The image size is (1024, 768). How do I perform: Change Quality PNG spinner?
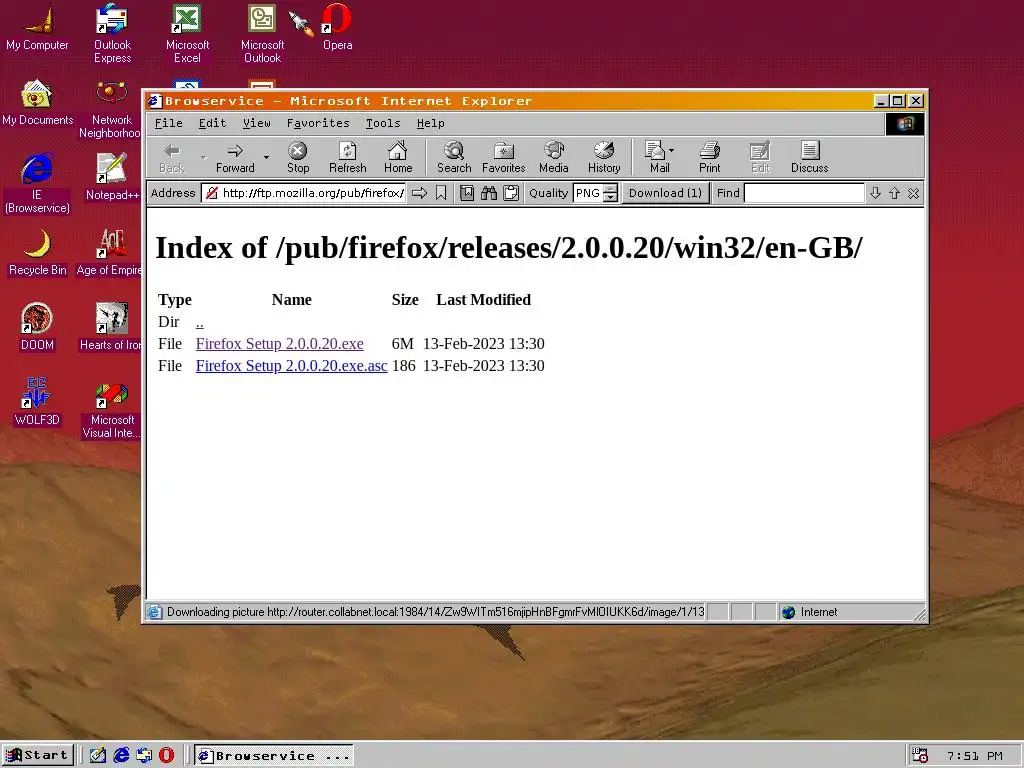click(x=610, y=193)
